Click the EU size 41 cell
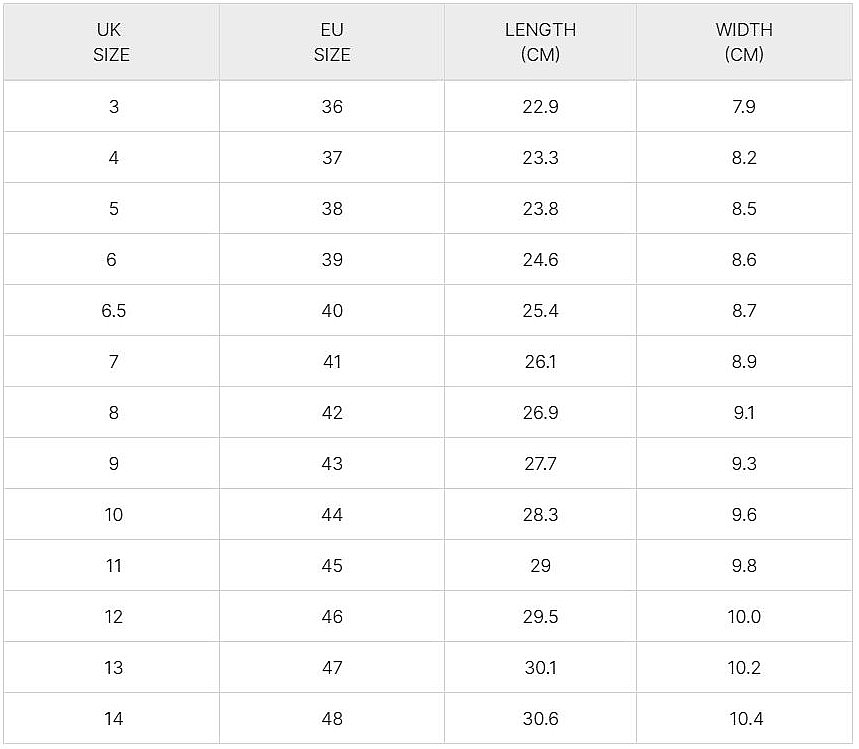Viewport: 859px width, 749px height. click(332, 362)
